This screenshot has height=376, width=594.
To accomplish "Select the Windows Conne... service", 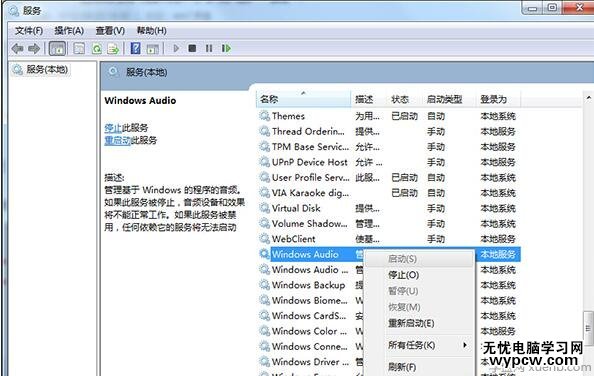I will 311,346.
